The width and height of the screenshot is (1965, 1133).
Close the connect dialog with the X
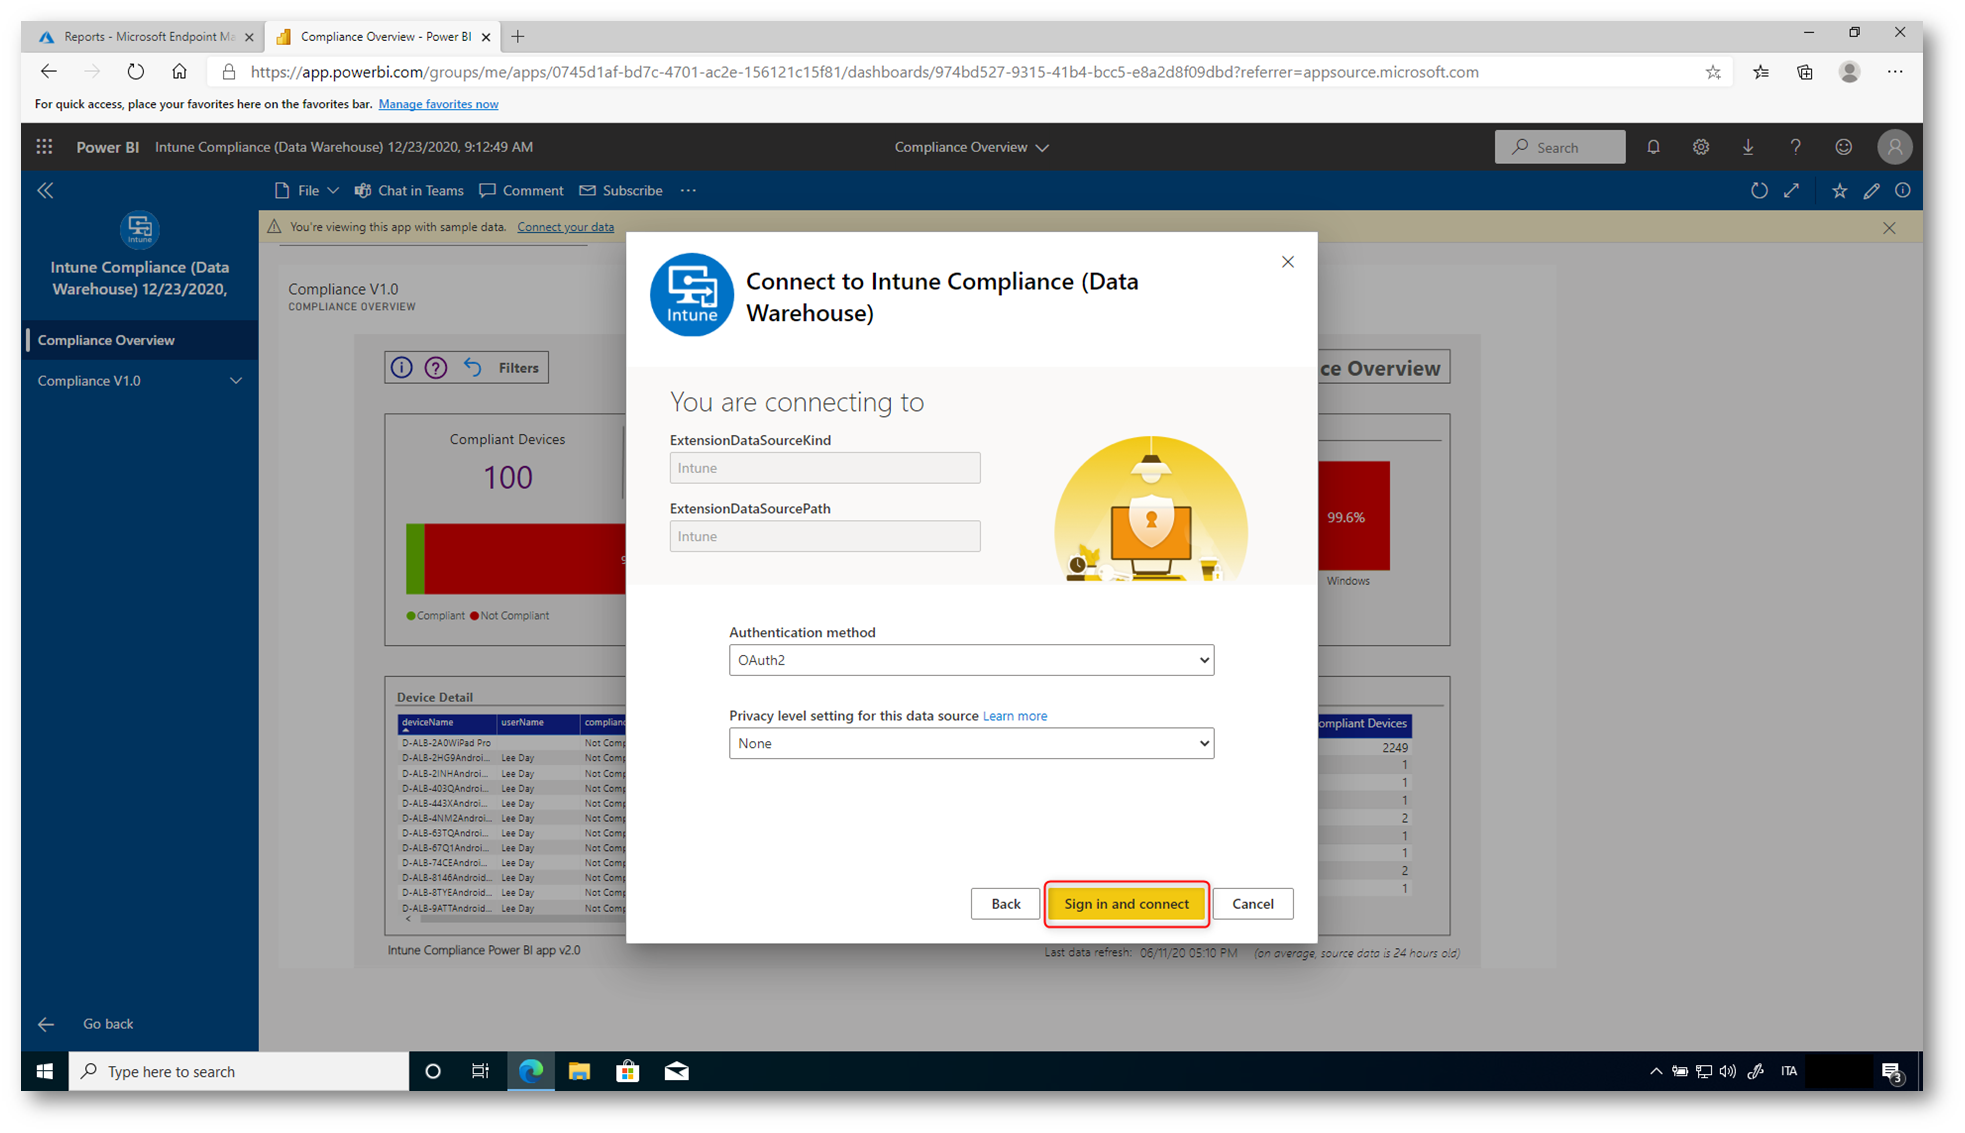(x=1288, y=262)
